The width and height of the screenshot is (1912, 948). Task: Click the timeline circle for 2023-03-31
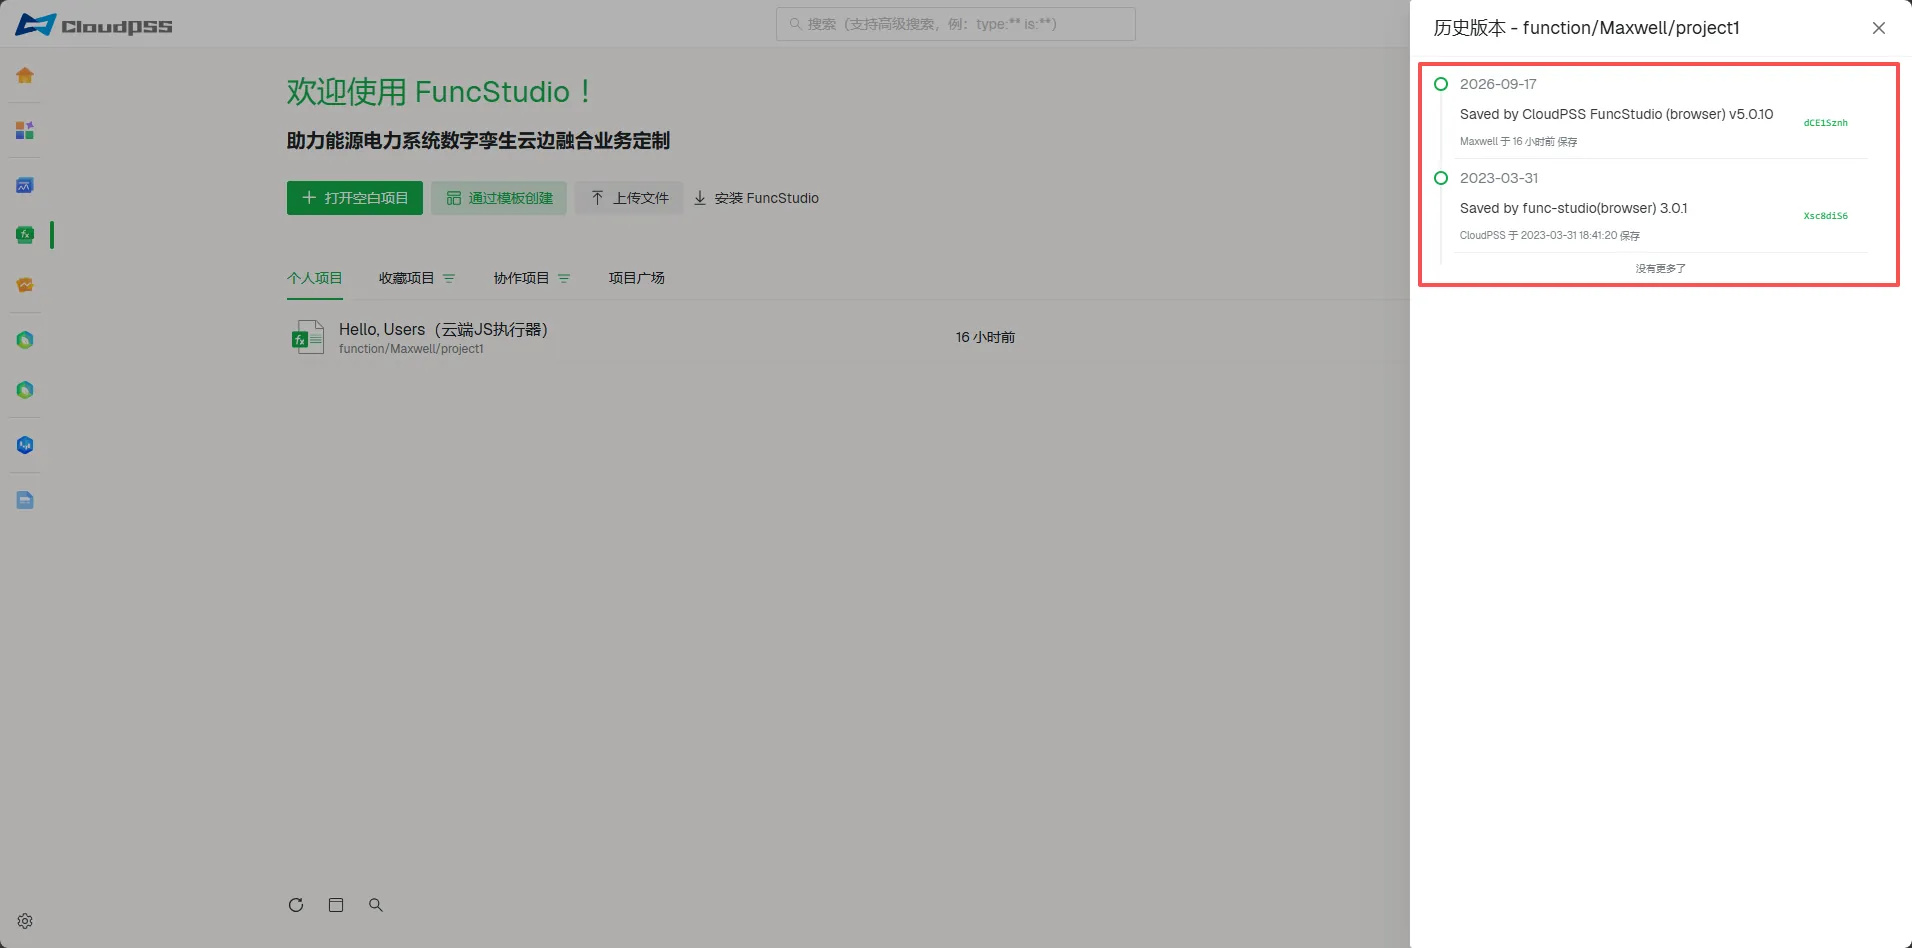(x=1441, y=178)
